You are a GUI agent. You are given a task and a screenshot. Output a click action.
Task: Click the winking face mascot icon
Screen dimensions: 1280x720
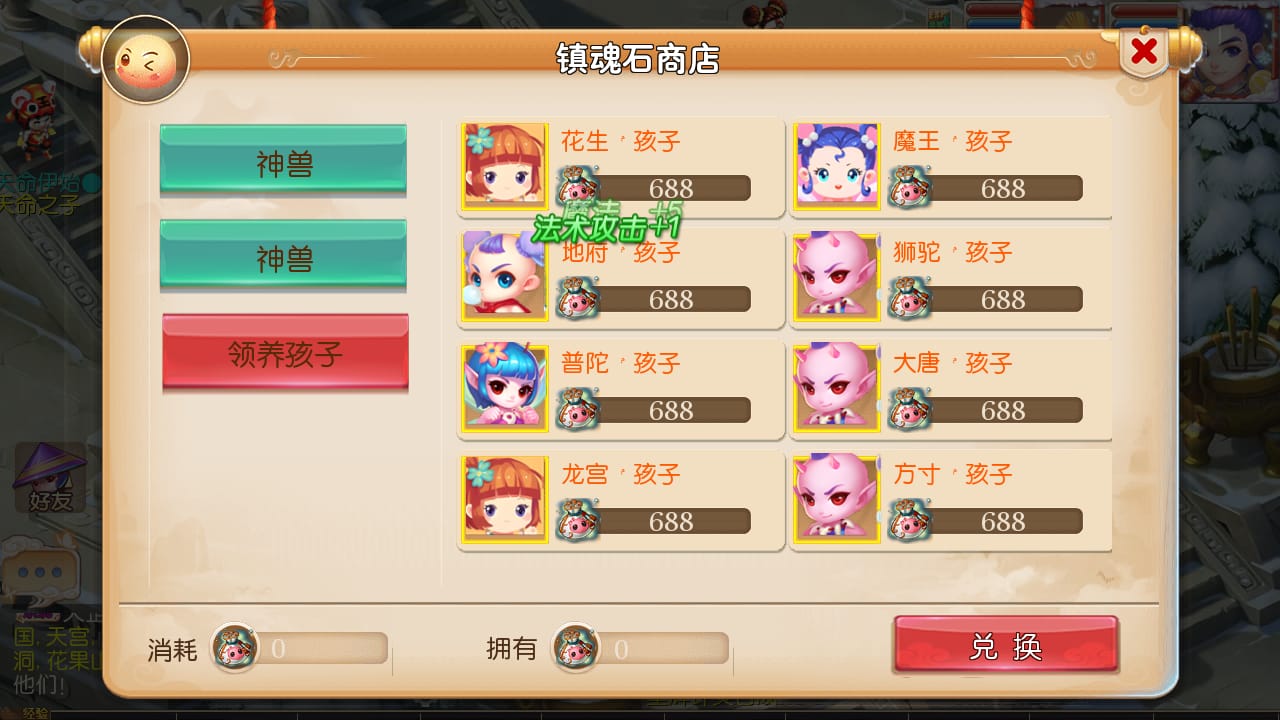click(x=146, y=60)
